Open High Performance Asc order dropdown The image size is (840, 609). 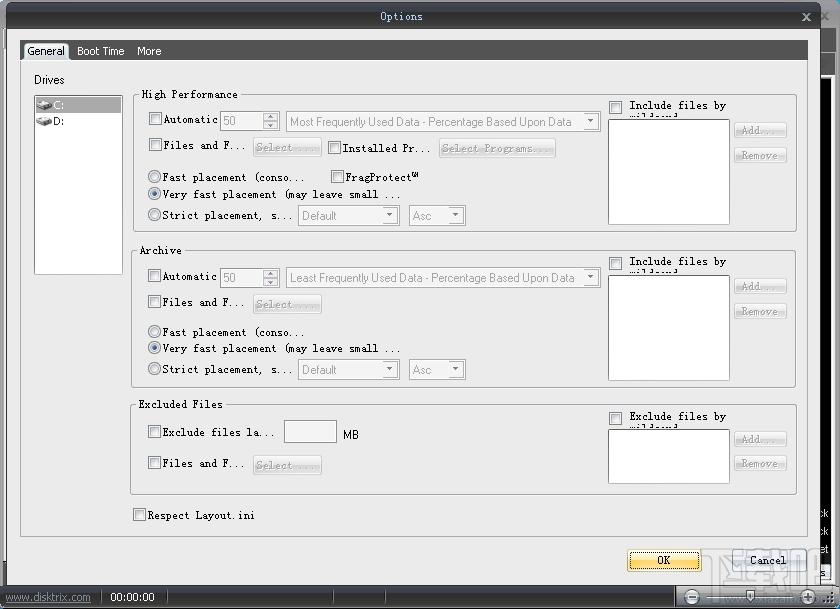(x=437, y=216)
